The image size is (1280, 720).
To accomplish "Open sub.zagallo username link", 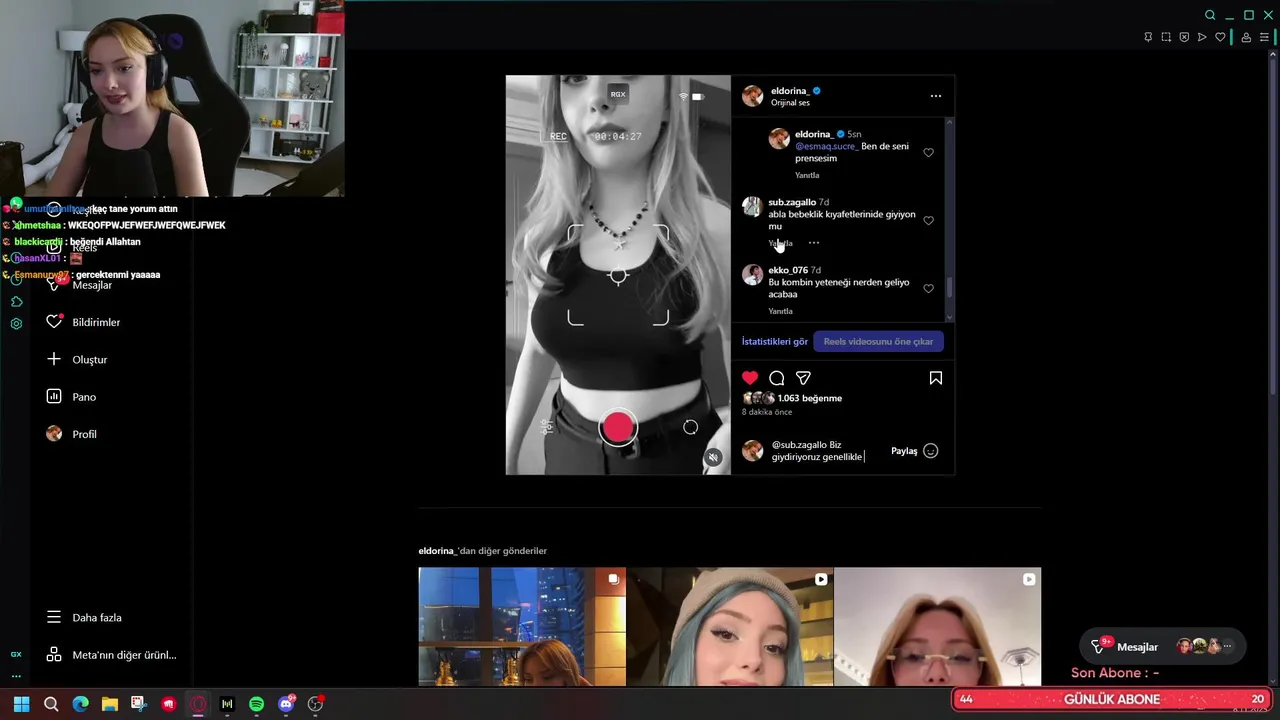I will pos(792,202).
